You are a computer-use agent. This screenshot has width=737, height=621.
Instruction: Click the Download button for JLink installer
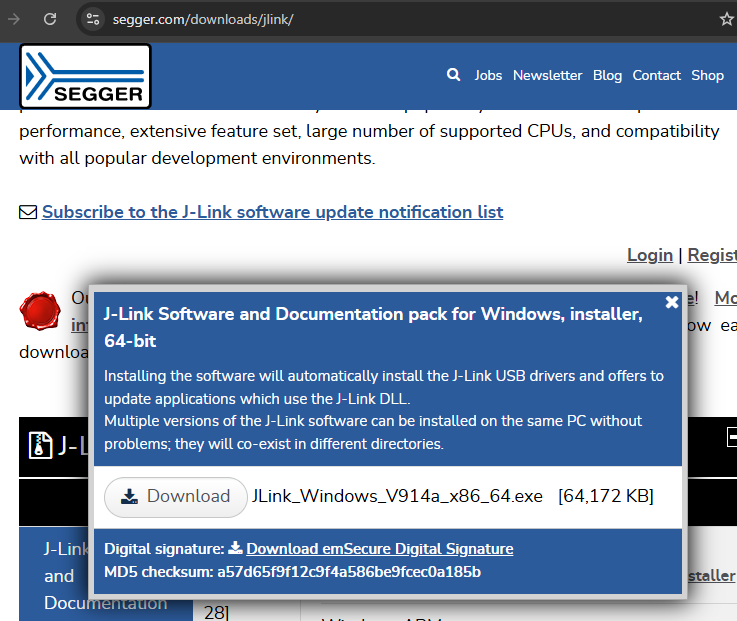pos(176,497)
